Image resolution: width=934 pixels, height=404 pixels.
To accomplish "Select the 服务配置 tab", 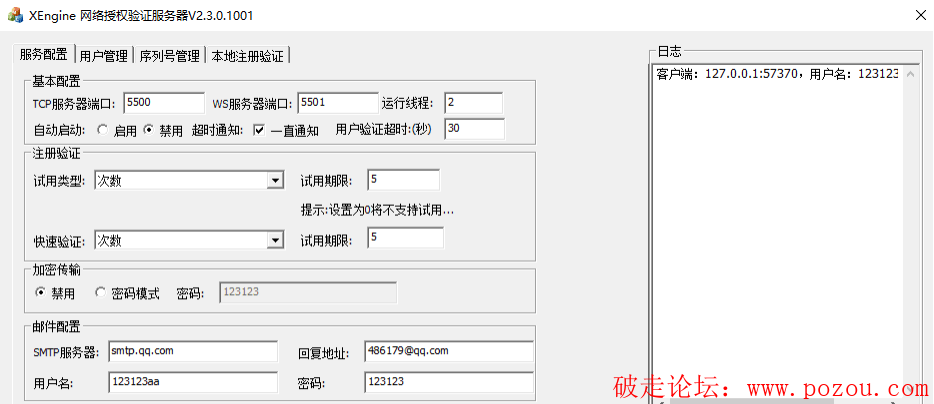I will pyautogui.click(x=44, y=55).
